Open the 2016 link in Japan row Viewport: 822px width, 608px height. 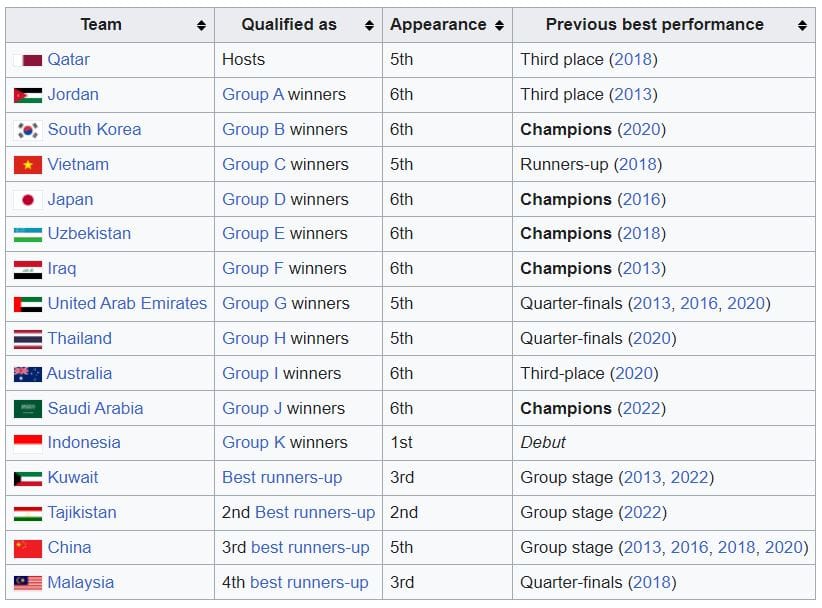[x=641, y=200]
